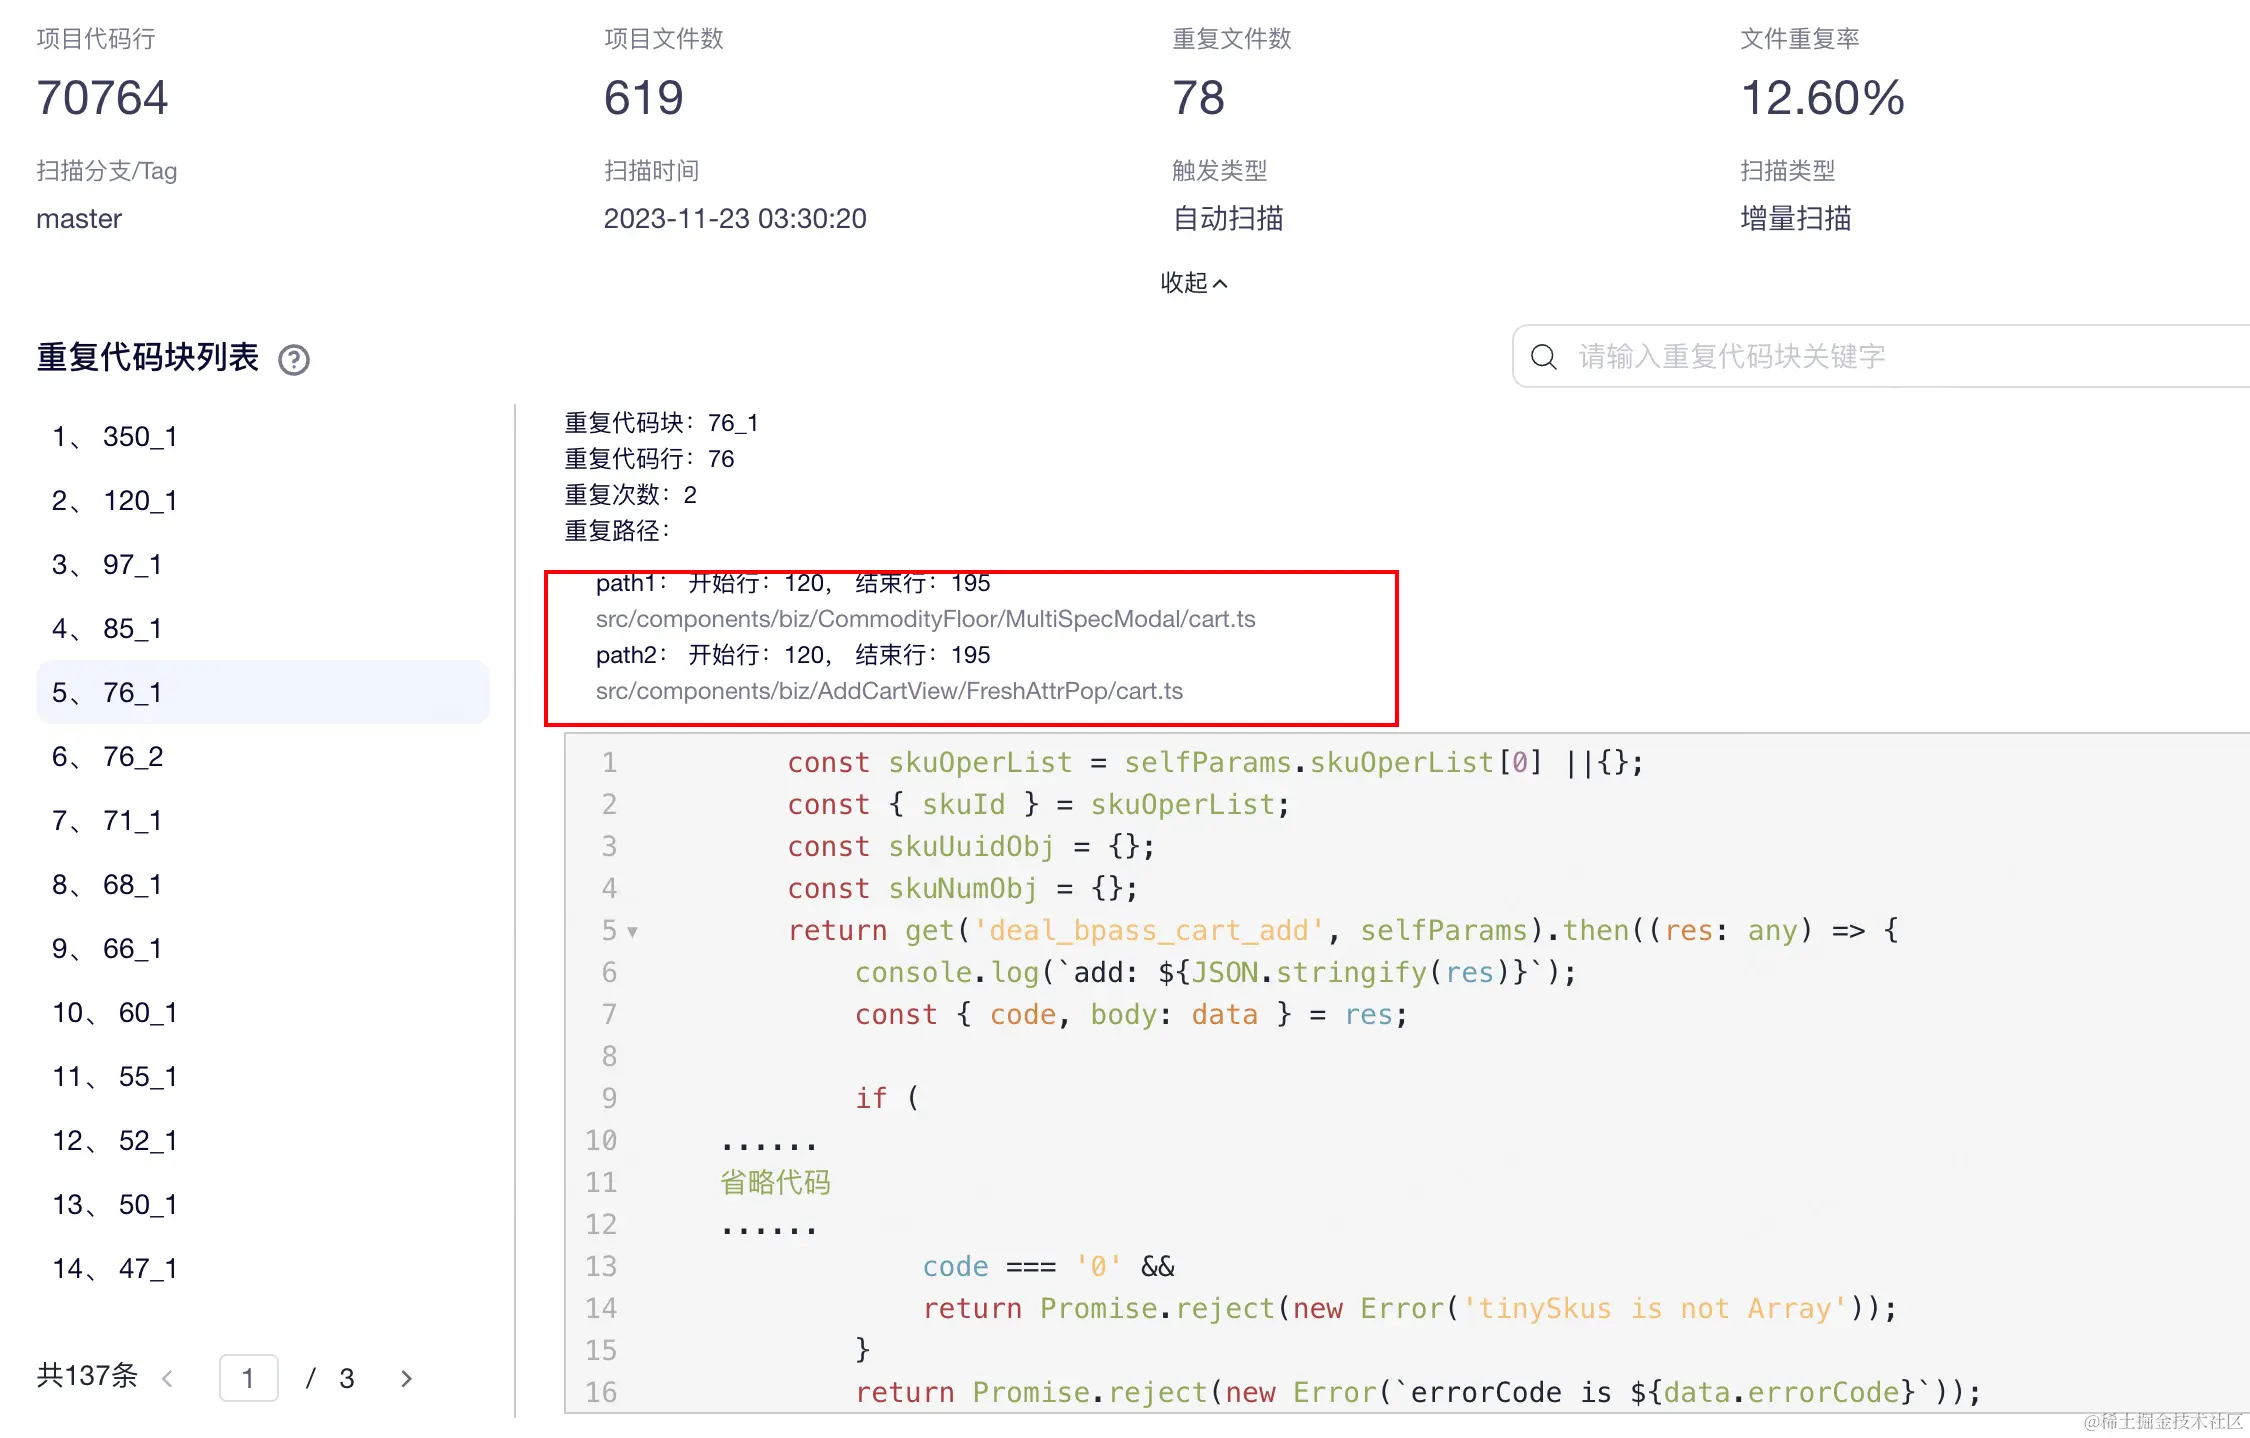Image resolution: width=2250 pixels, height=1438 pixels.
Task: Click the page number input box
Action: 248,1379
